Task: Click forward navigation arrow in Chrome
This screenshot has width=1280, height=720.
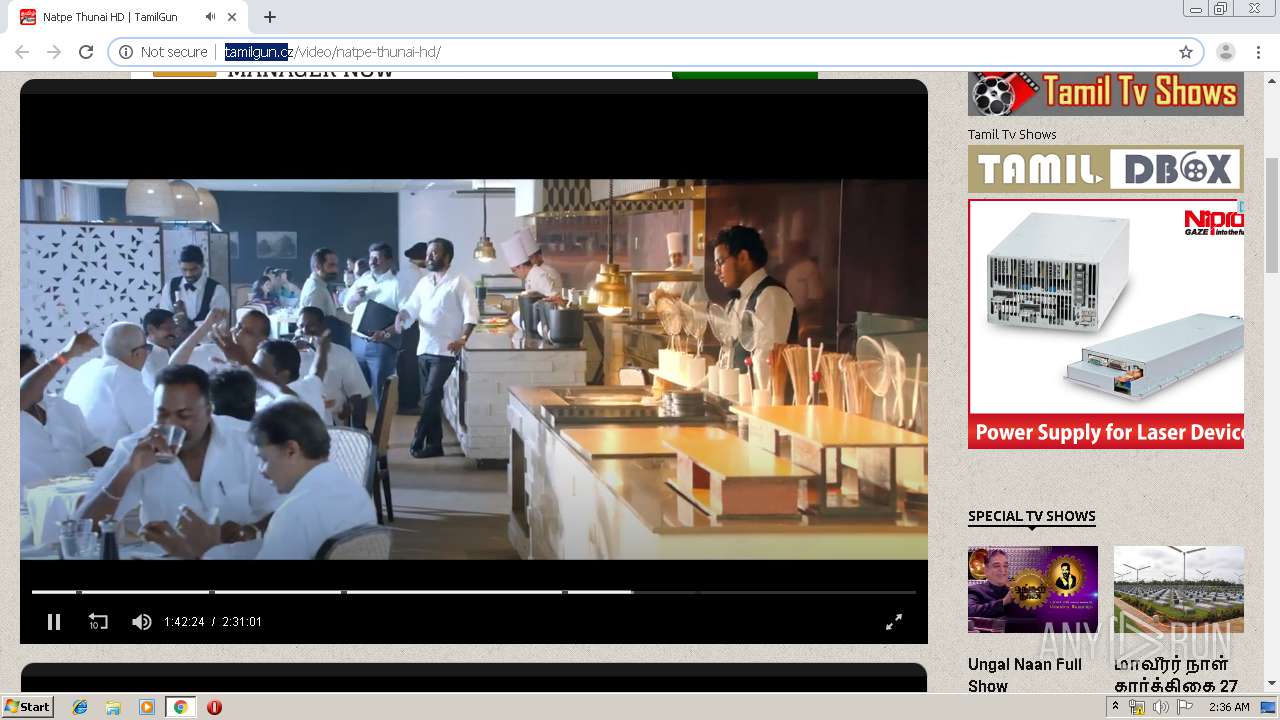Action: click(54, 52)
